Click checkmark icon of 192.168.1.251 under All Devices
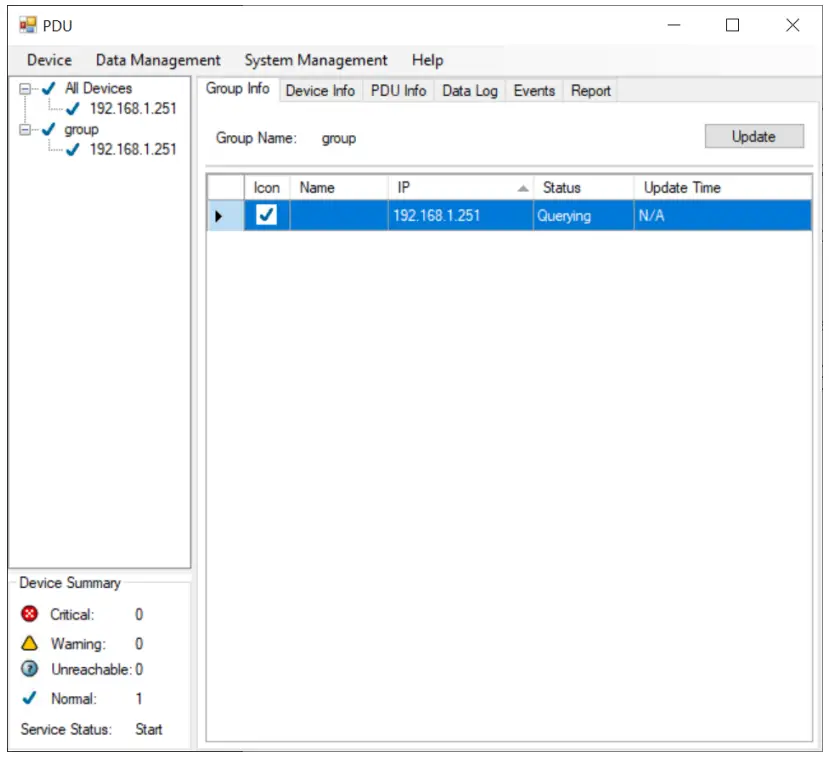The image size is (829, 764). (73, 108)
